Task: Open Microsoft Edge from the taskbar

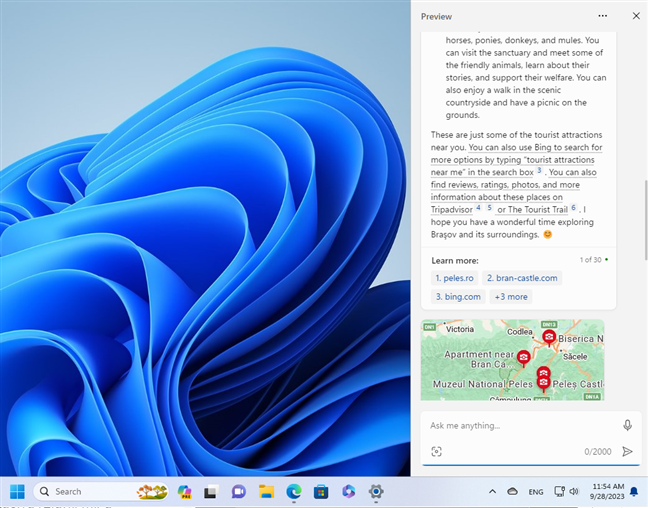Action: coord(294,491)
